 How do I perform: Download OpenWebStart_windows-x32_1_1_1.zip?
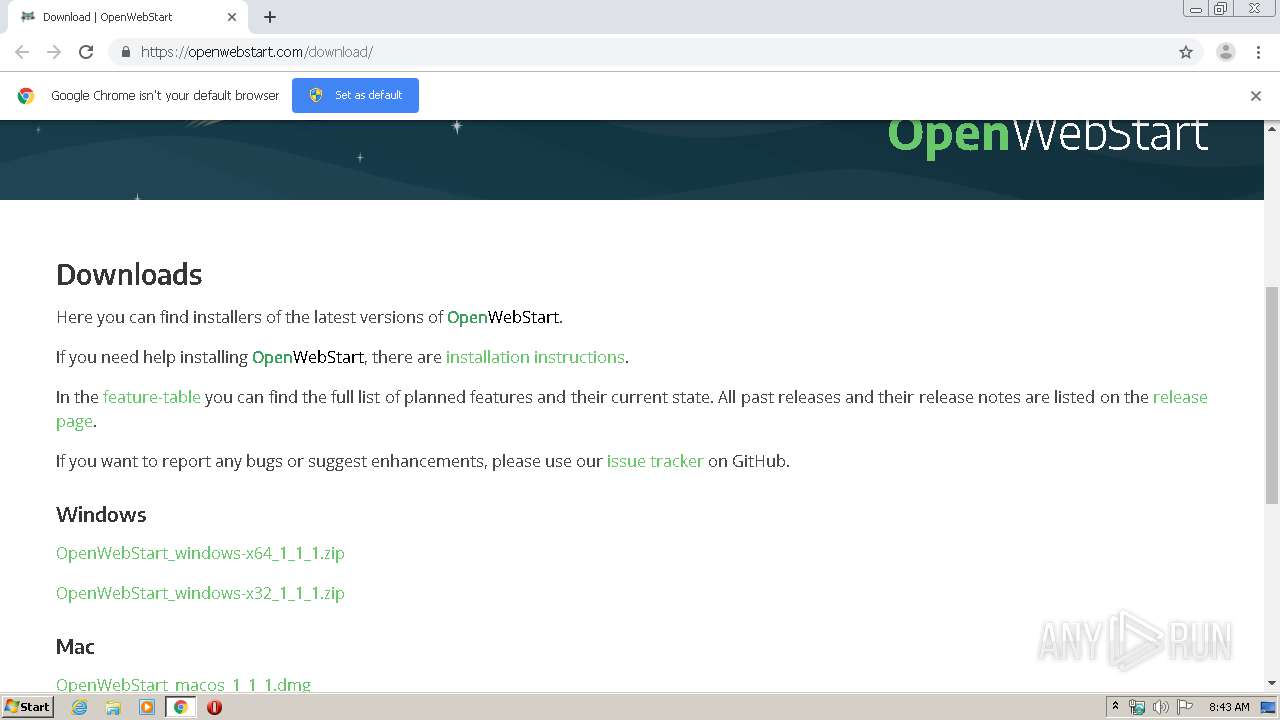(x=200, y=593)
